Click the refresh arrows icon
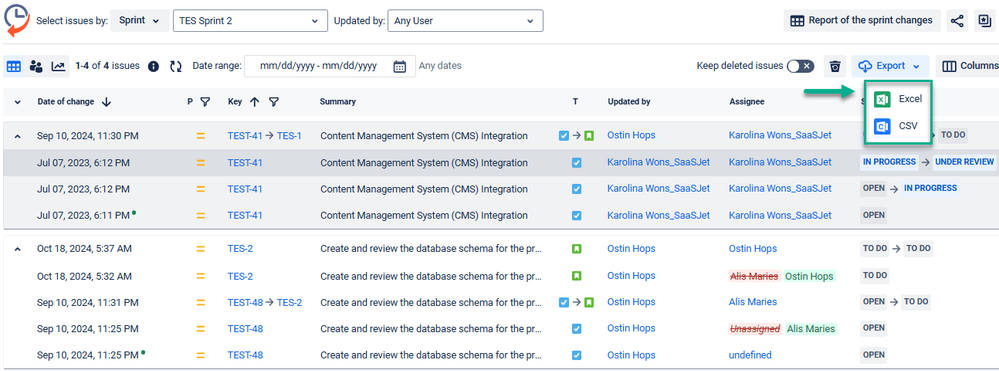Image resolution: width=999 pixels, height=371 pixels. point(176,66)
